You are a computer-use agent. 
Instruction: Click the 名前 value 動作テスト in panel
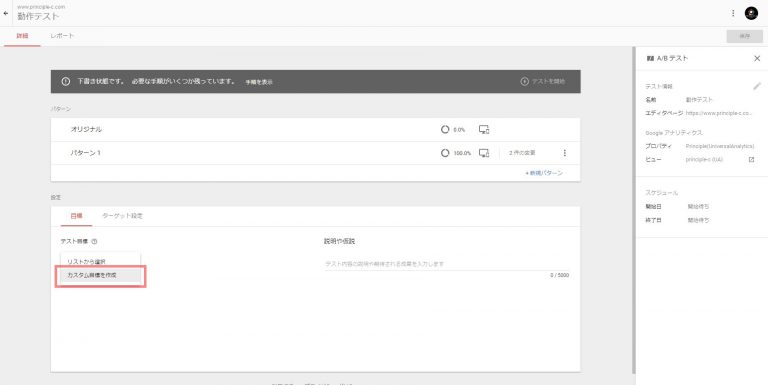coord(699,99)
